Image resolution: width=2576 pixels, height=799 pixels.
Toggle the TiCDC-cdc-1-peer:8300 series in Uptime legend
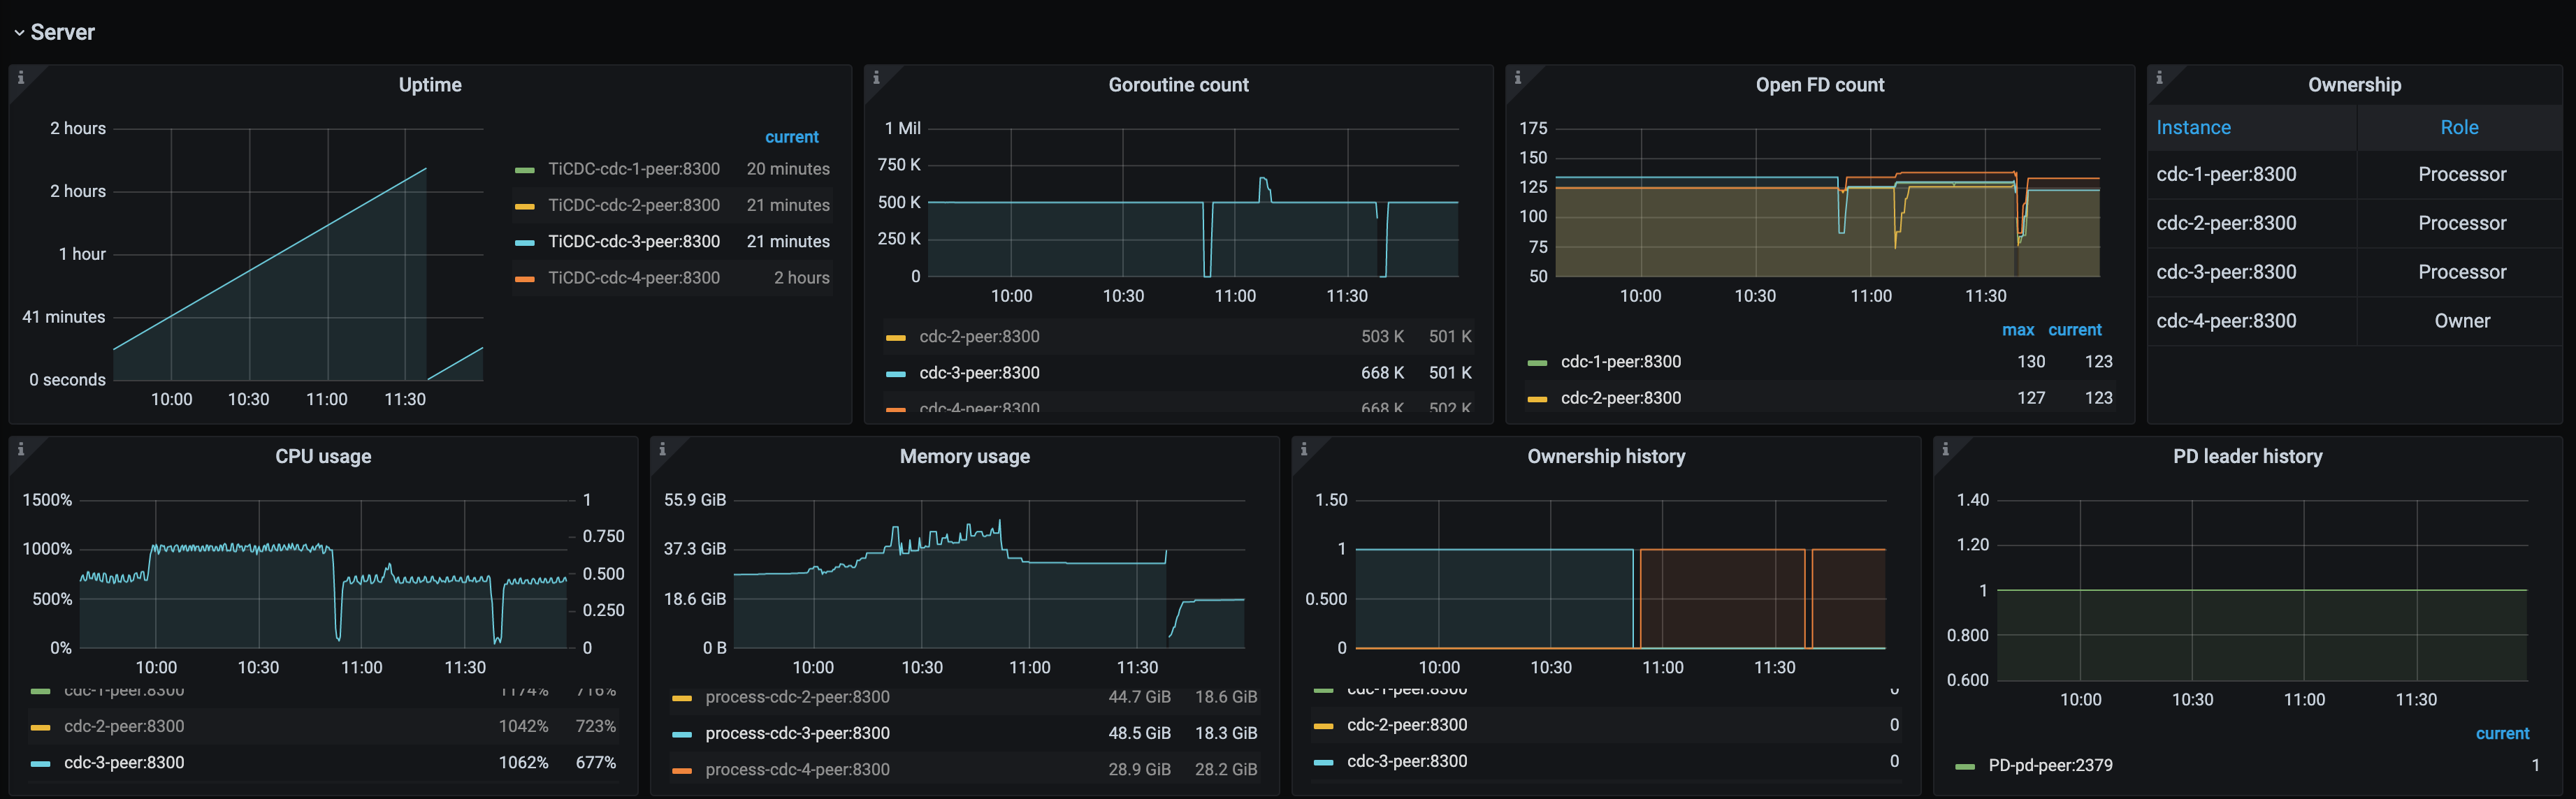[634, 168]
